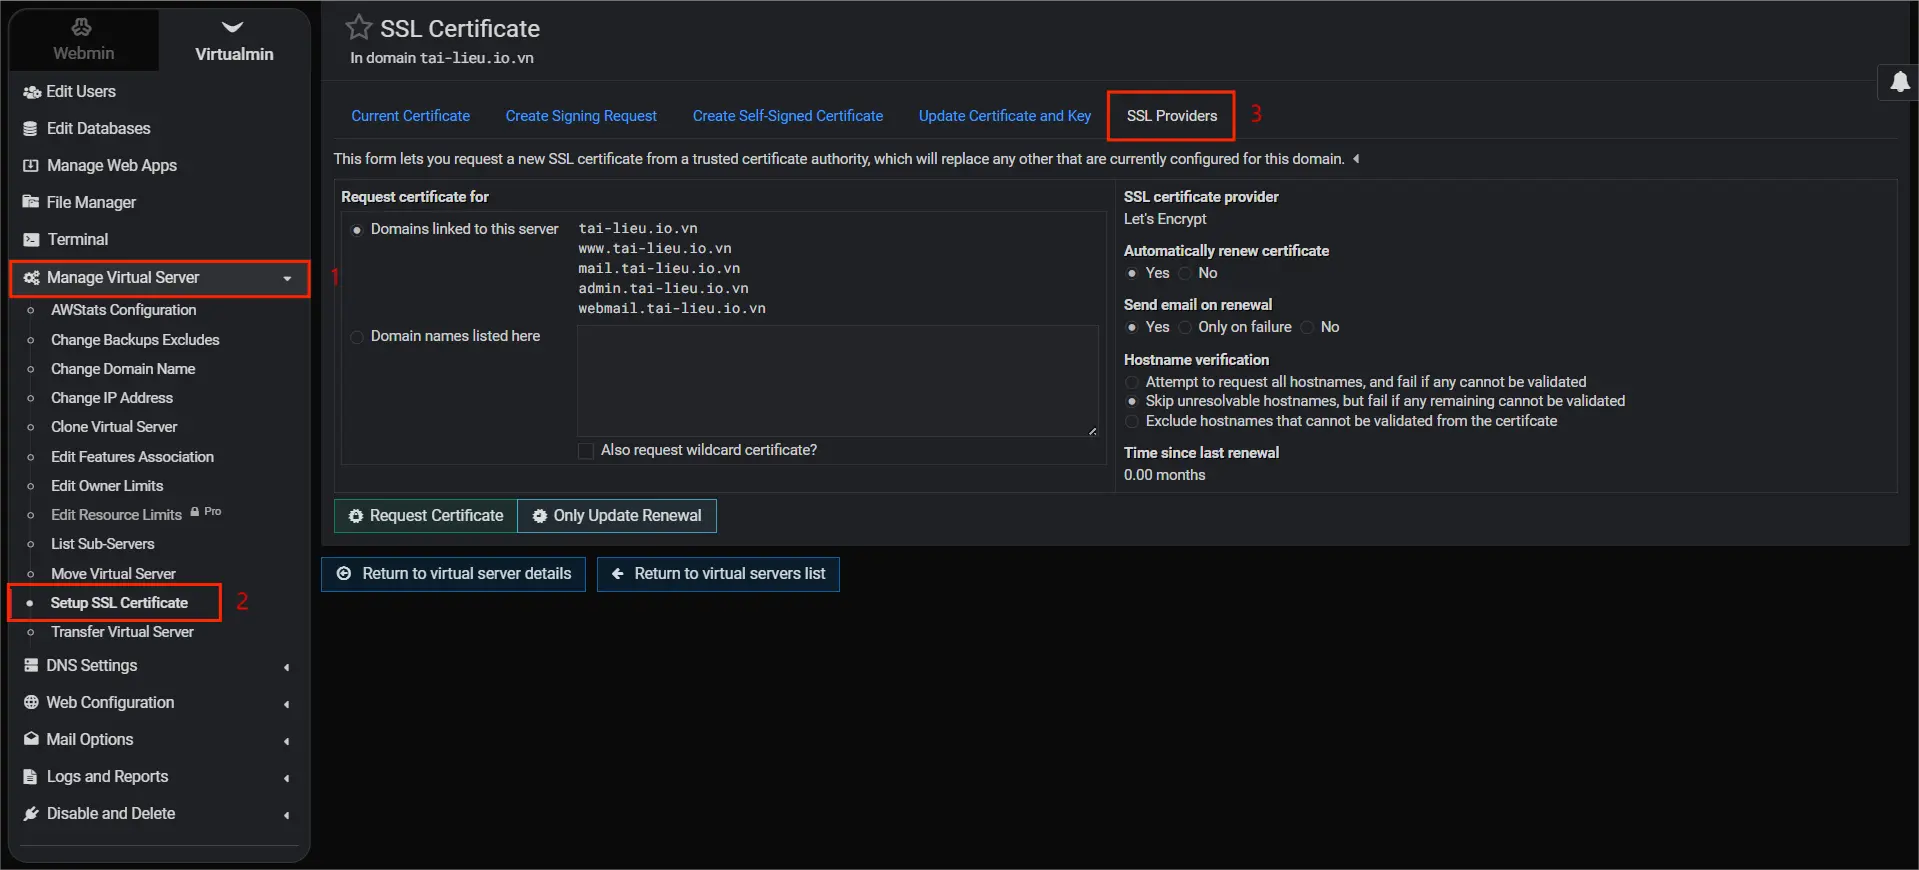The image size is (1919, 870).
Task: Open Change Backups Excludes link
Action: pos(135,340)
